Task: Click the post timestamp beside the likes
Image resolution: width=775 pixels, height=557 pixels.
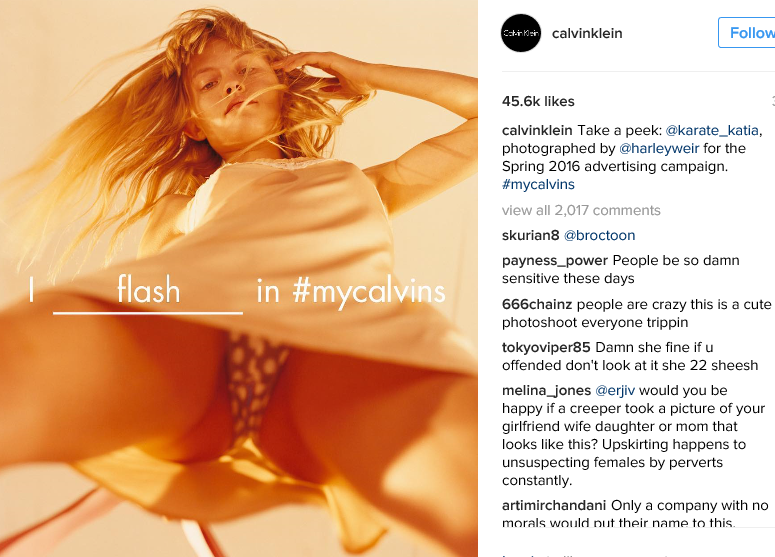Action: coord(773,101)
